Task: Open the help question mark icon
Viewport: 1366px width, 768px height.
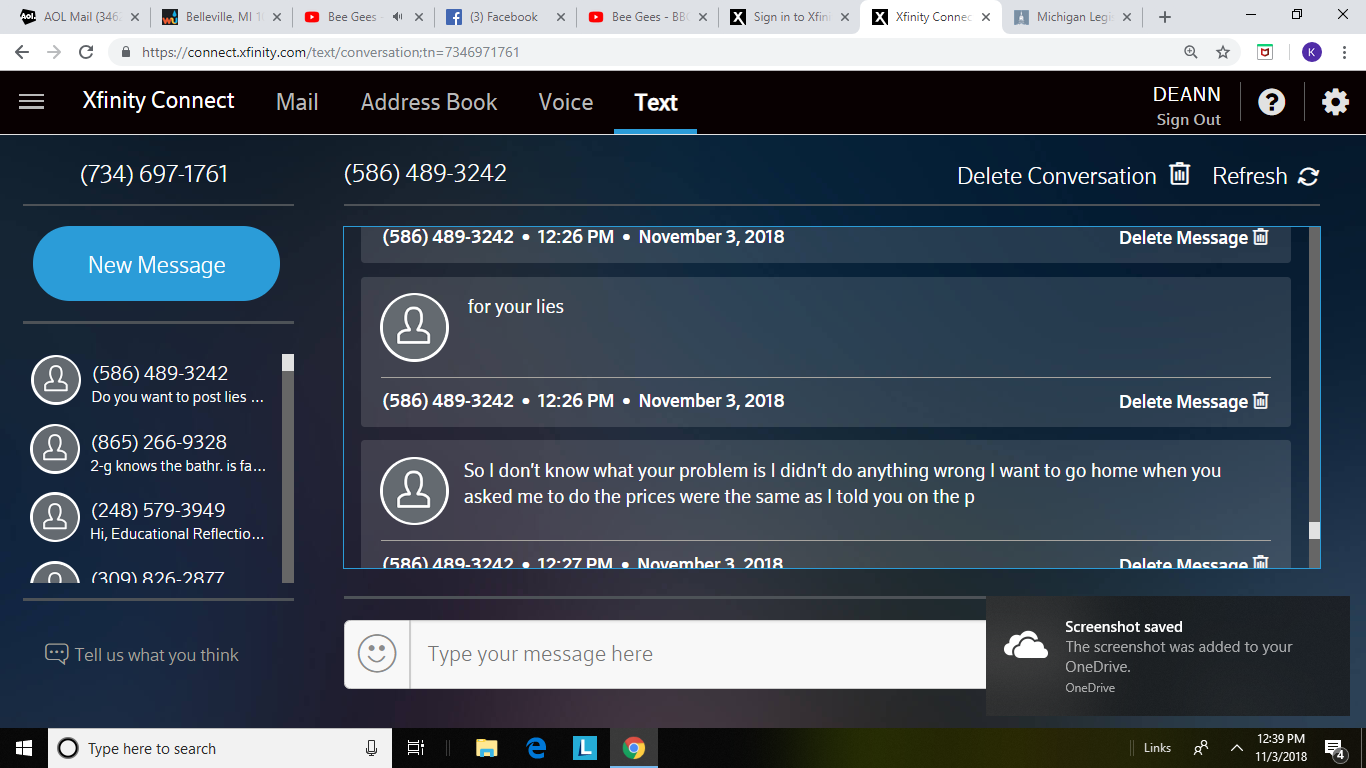Action: 1271,102
